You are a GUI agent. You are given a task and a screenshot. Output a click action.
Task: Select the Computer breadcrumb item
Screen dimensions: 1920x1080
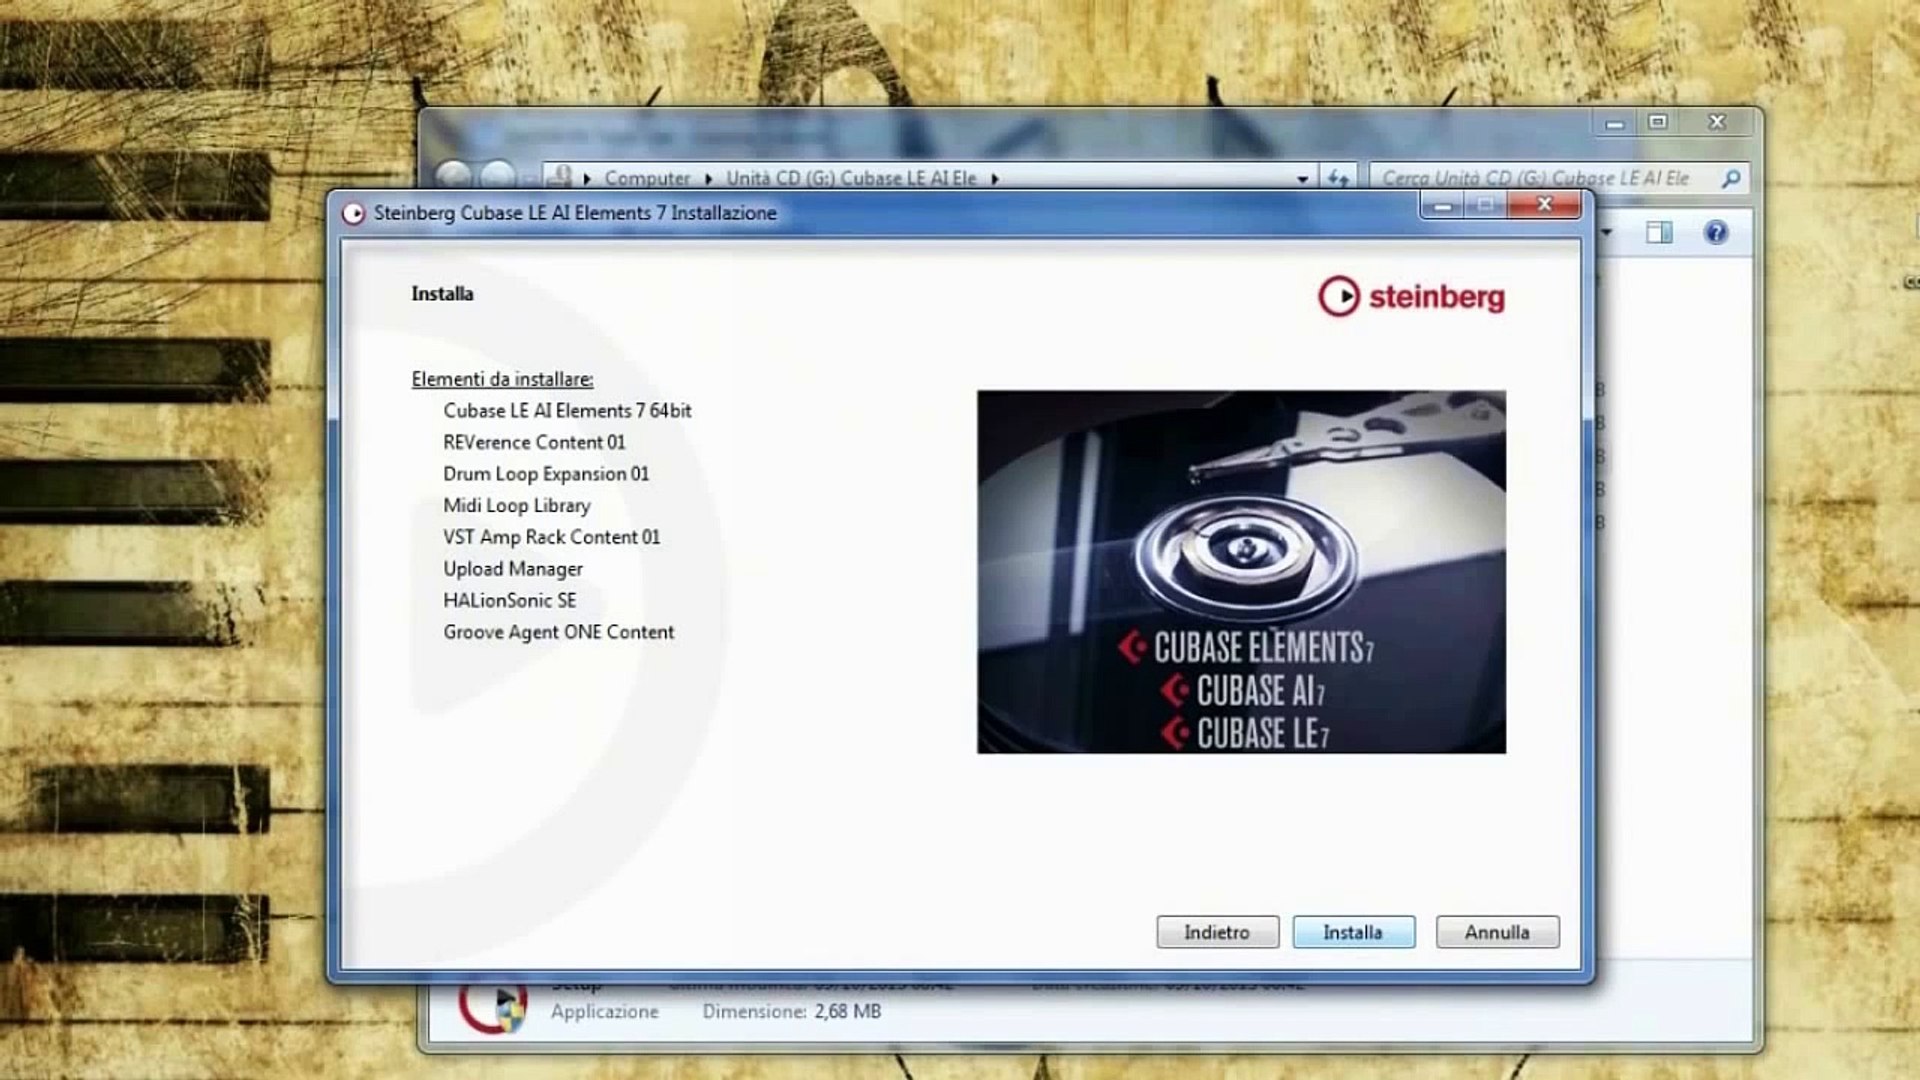pyautogui.click(x=647, y=178)
